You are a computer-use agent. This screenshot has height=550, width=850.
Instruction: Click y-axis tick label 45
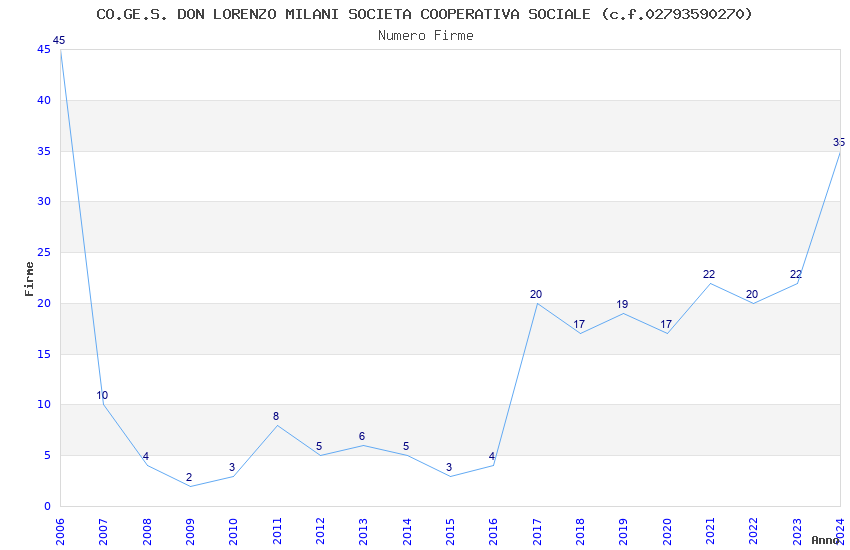44,49
